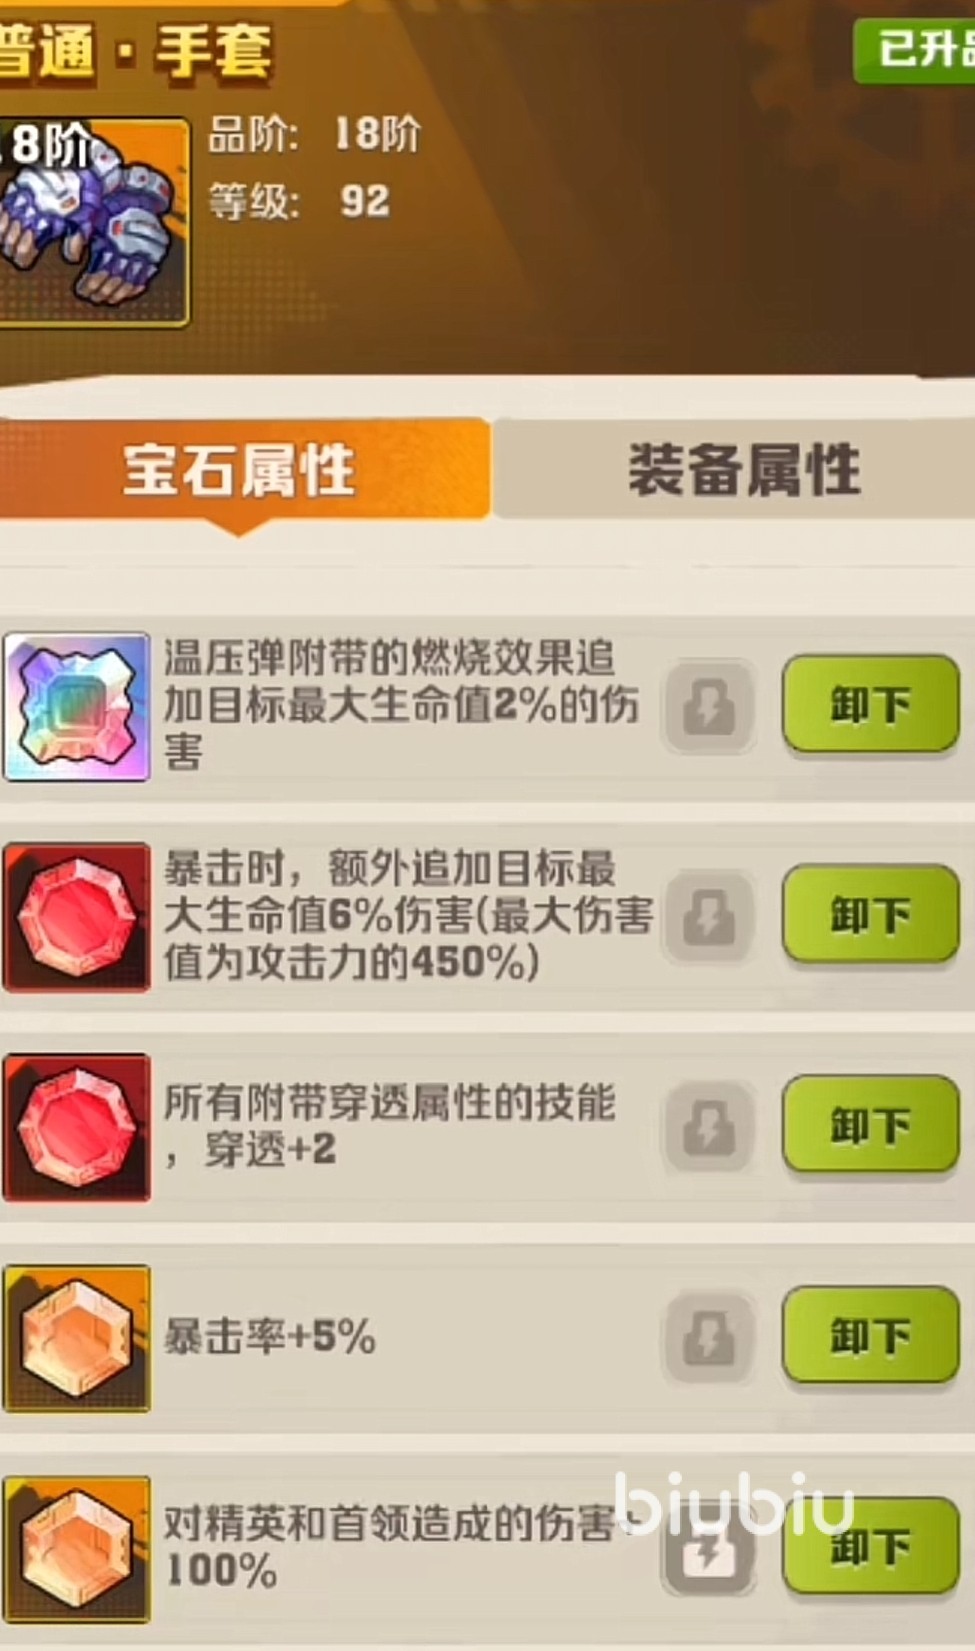The image size is (975, 1651).
Task: Click 卸下 for the 精英和首领 damage gem
Action: coord(870,1547)
